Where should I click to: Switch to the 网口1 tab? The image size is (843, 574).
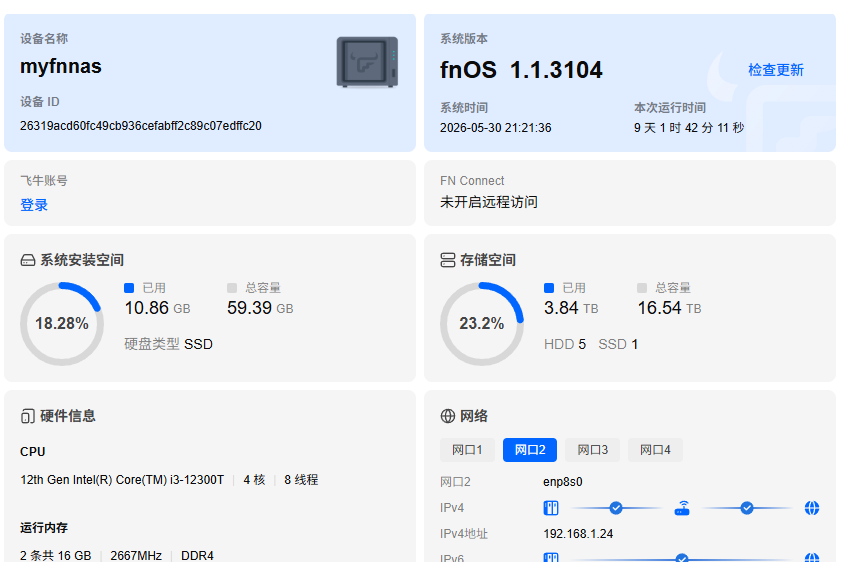pos(467,450)
